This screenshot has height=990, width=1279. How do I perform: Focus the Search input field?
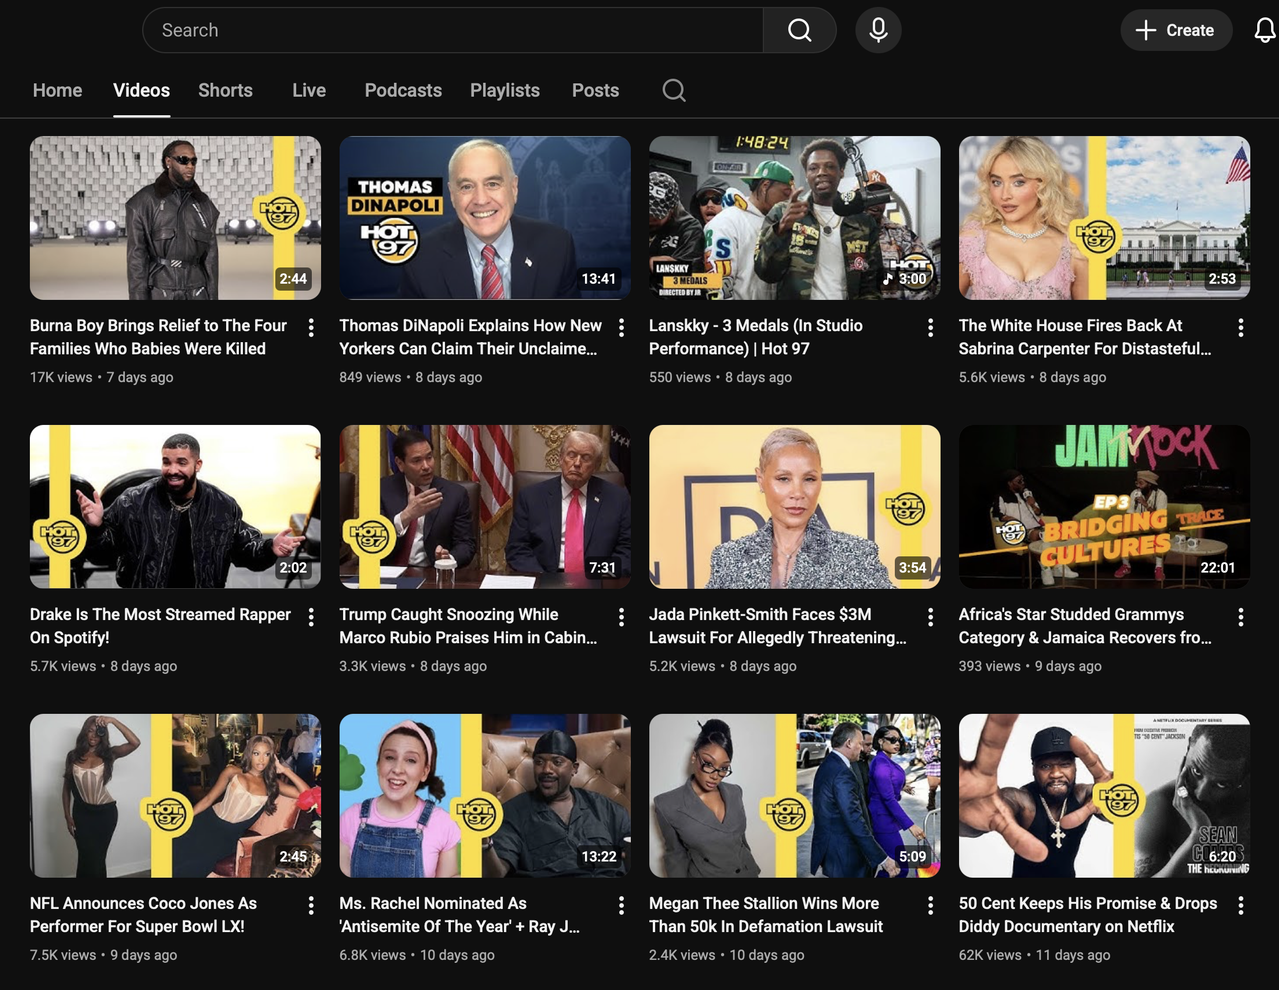[453, 30]
